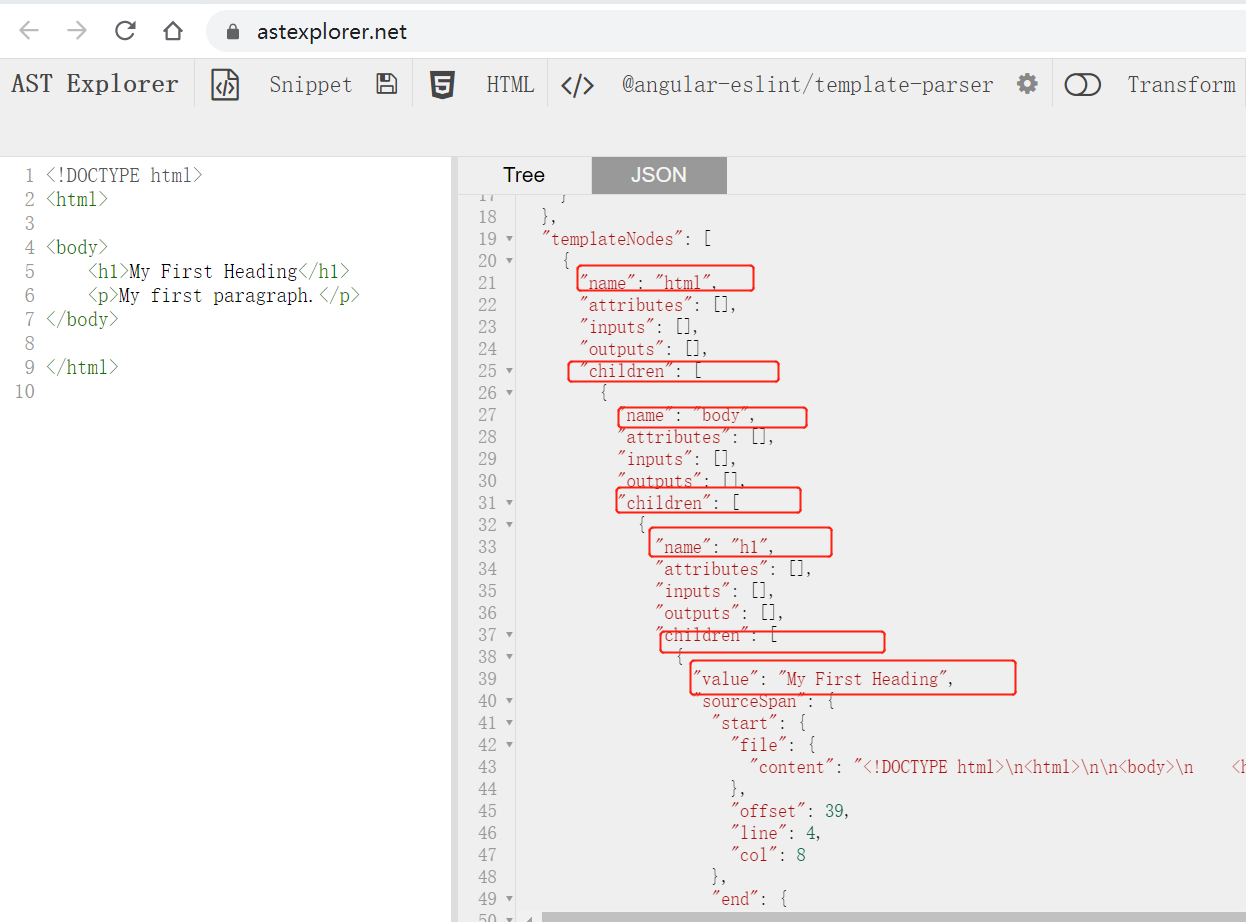Viewport: 1246px width, 922px height.
Task: Click the horizontal scrollbar in JSON panel
Action: (x=890, y=916)
